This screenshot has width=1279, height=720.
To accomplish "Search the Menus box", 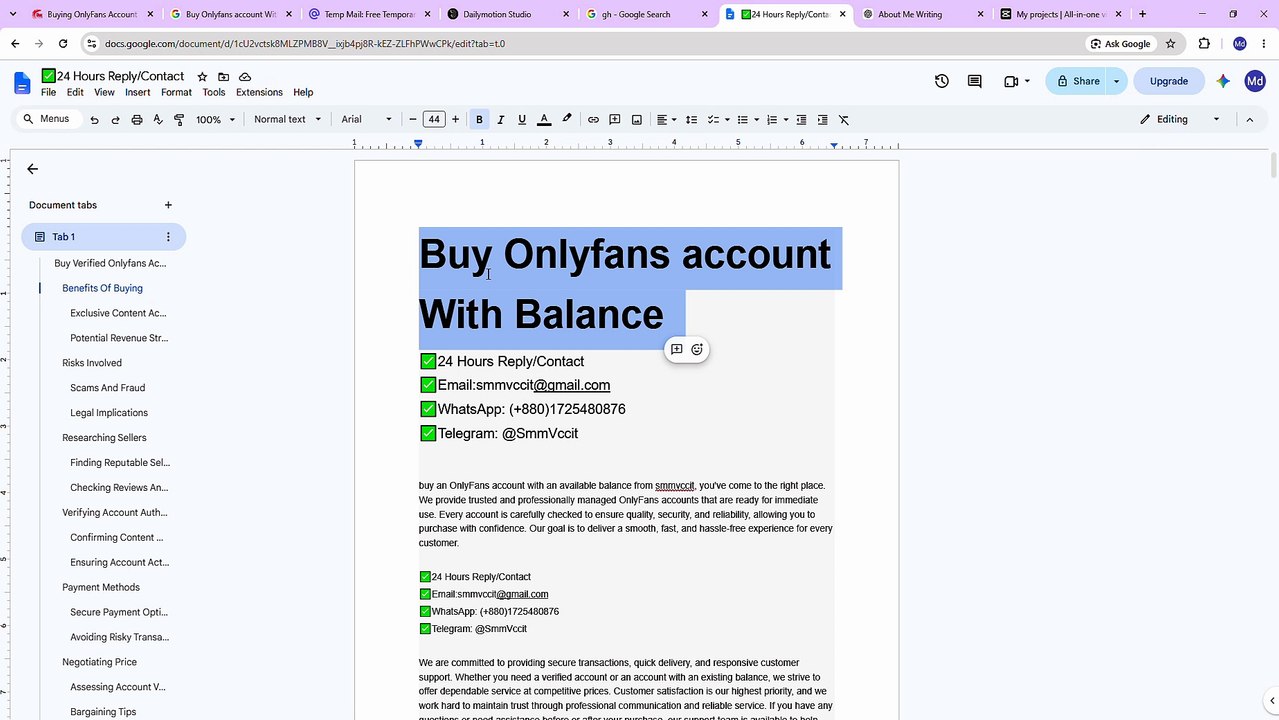I will click(47, 119).
